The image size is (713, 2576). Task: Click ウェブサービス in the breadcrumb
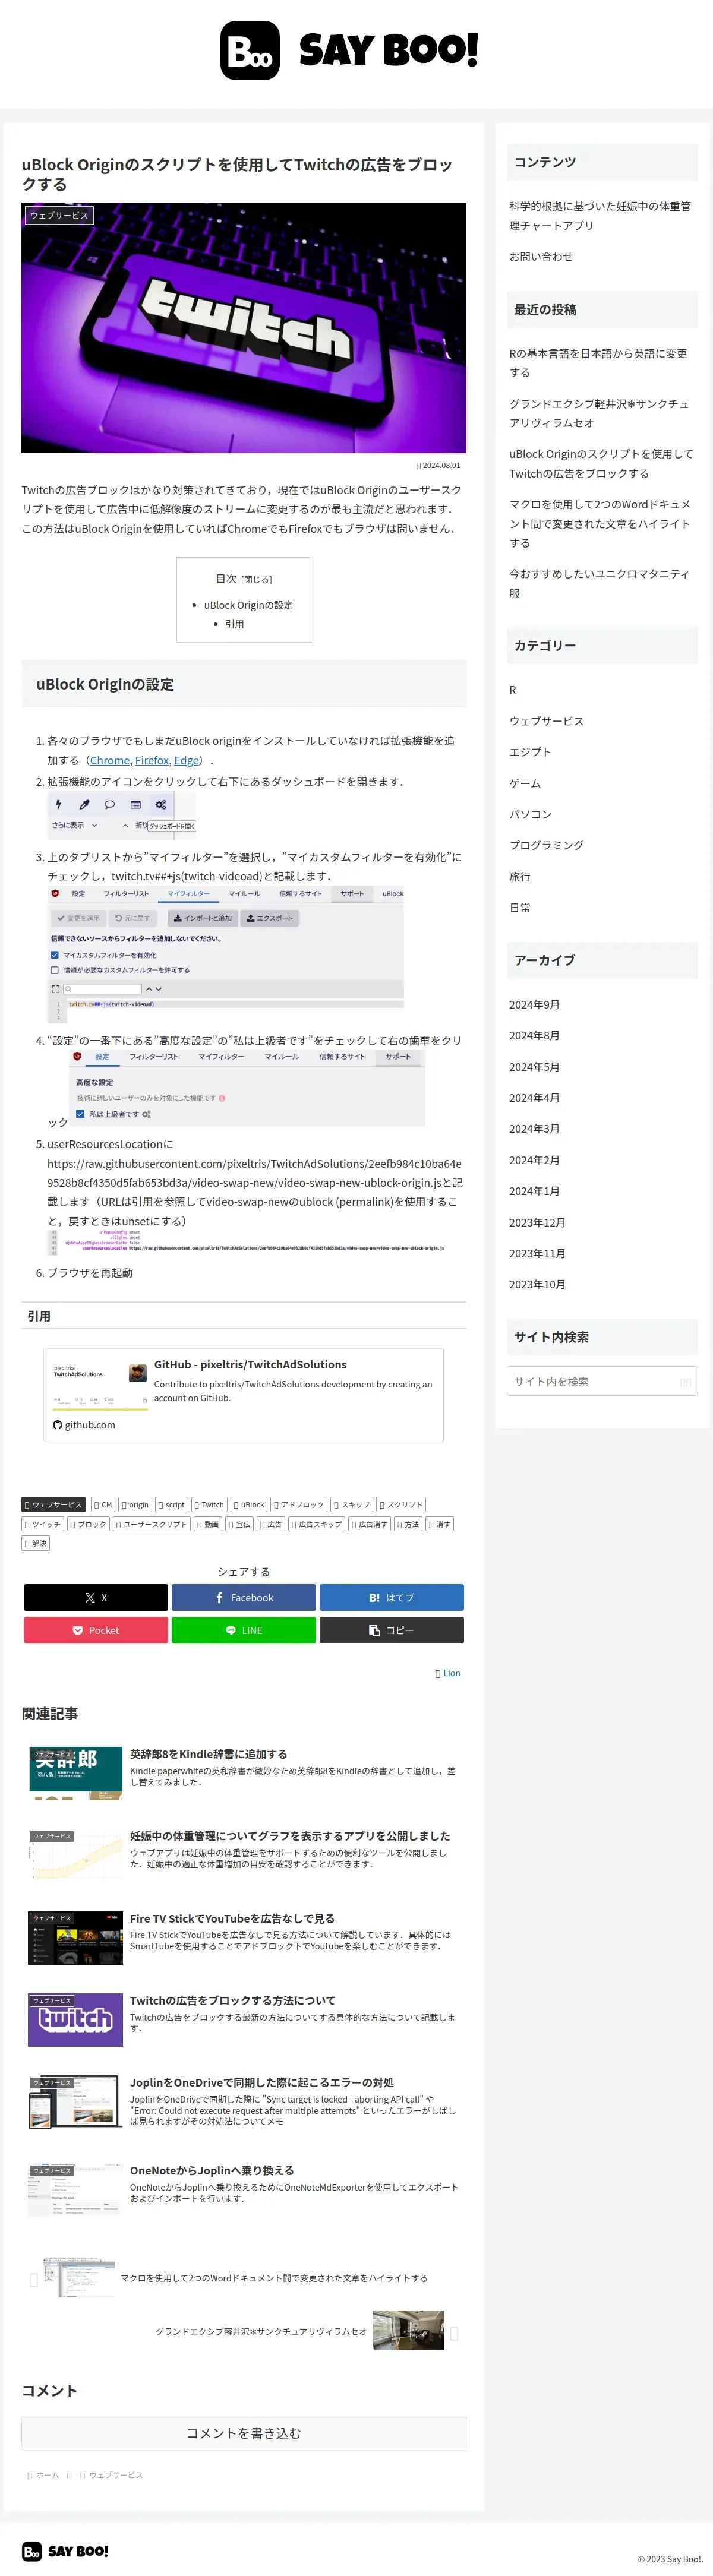116,2475
